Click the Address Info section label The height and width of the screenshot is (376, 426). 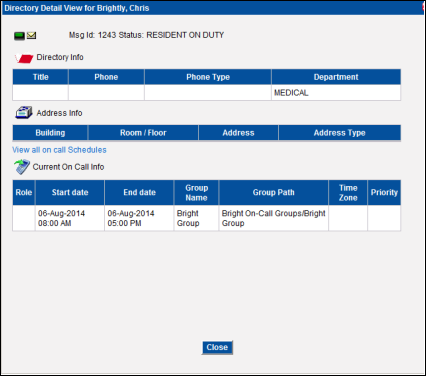coord(59,113)
